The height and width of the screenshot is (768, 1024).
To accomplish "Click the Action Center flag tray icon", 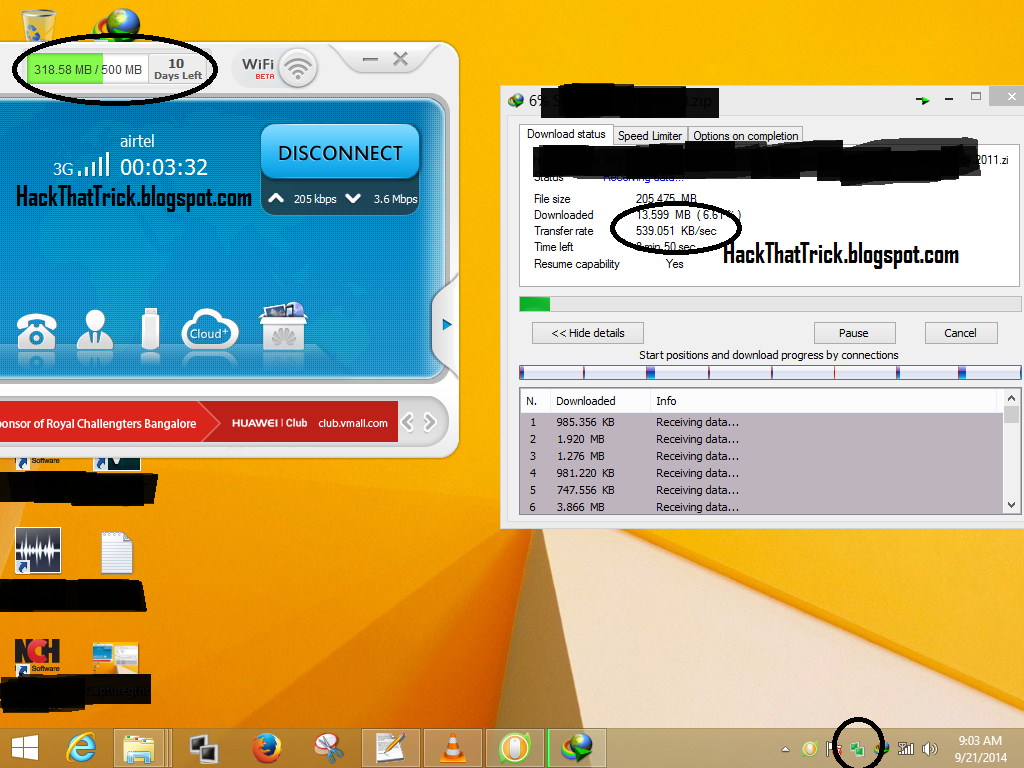I will click(x=833, y=749).
